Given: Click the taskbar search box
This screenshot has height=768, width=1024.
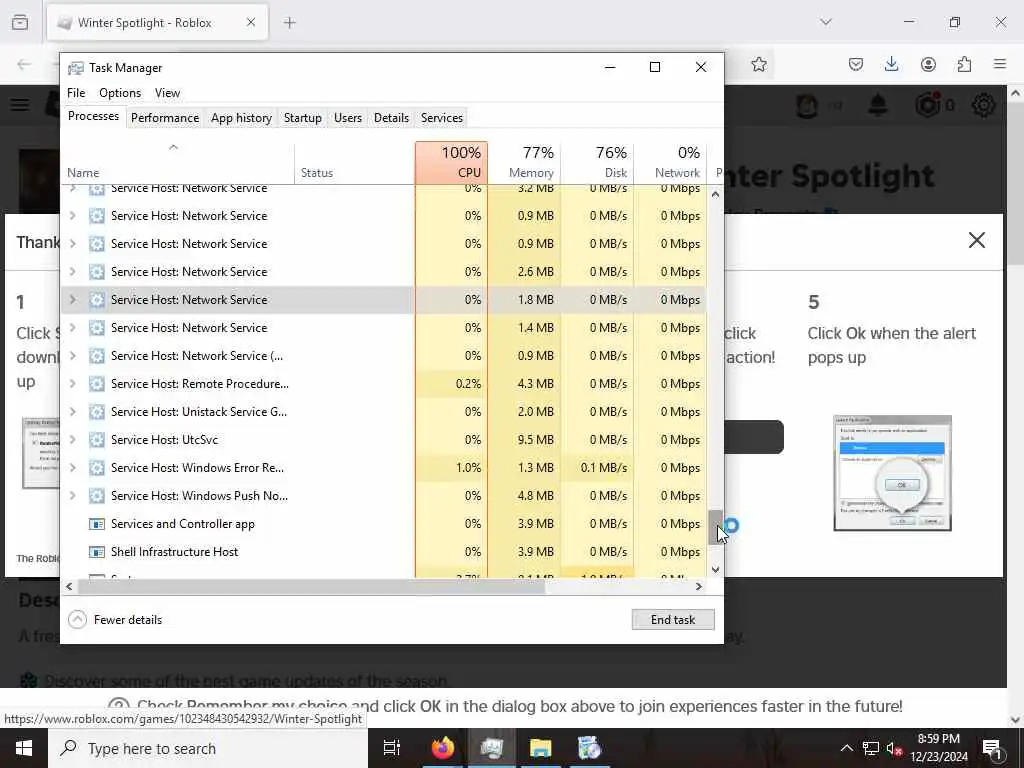Looking at the screenshot, I should click(x=208, y=748).
